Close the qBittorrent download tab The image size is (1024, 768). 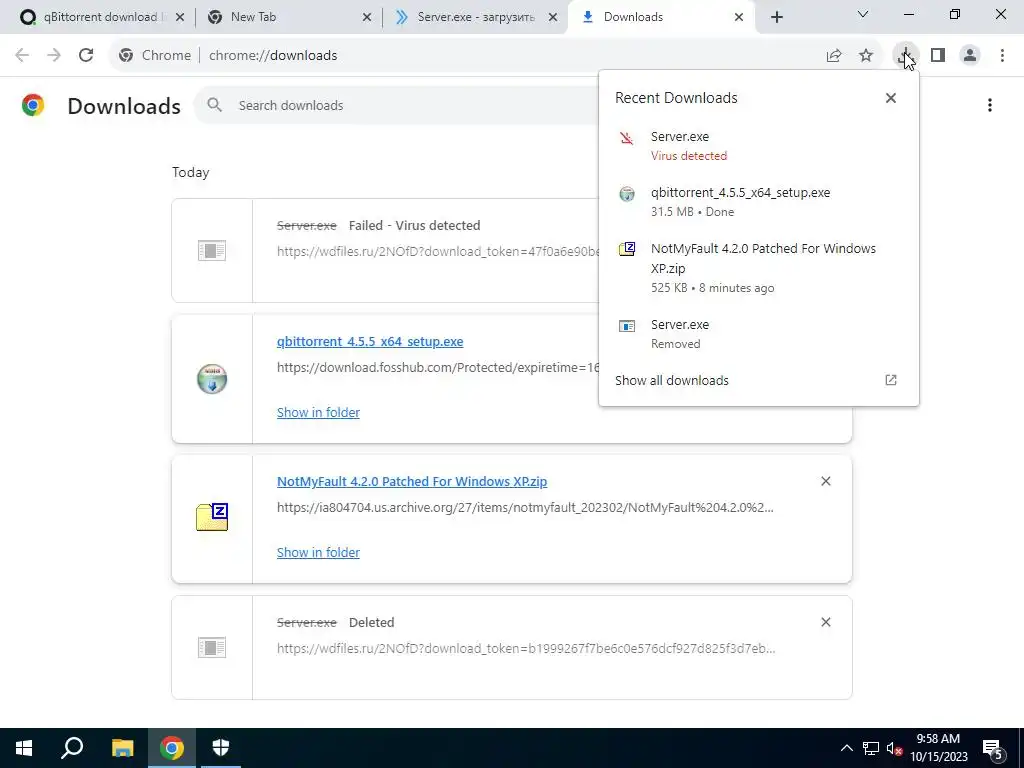(180, 17)
